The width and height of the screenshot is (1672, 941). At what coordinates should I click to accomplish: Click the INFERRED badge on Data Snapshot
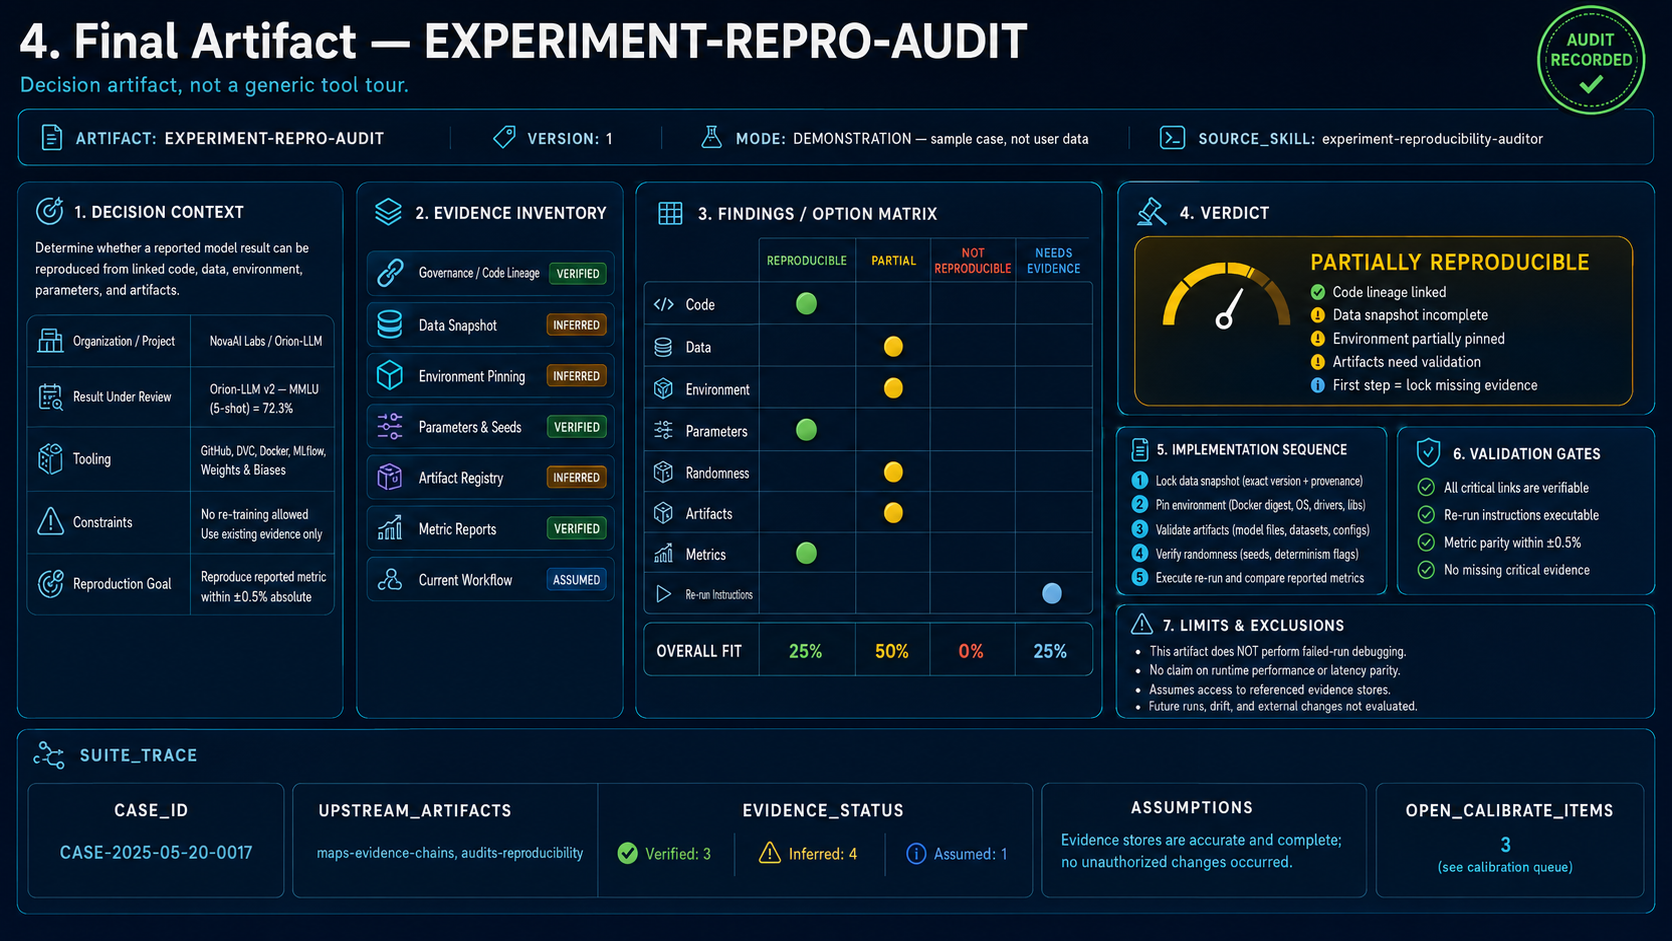[x=577, y=325]
